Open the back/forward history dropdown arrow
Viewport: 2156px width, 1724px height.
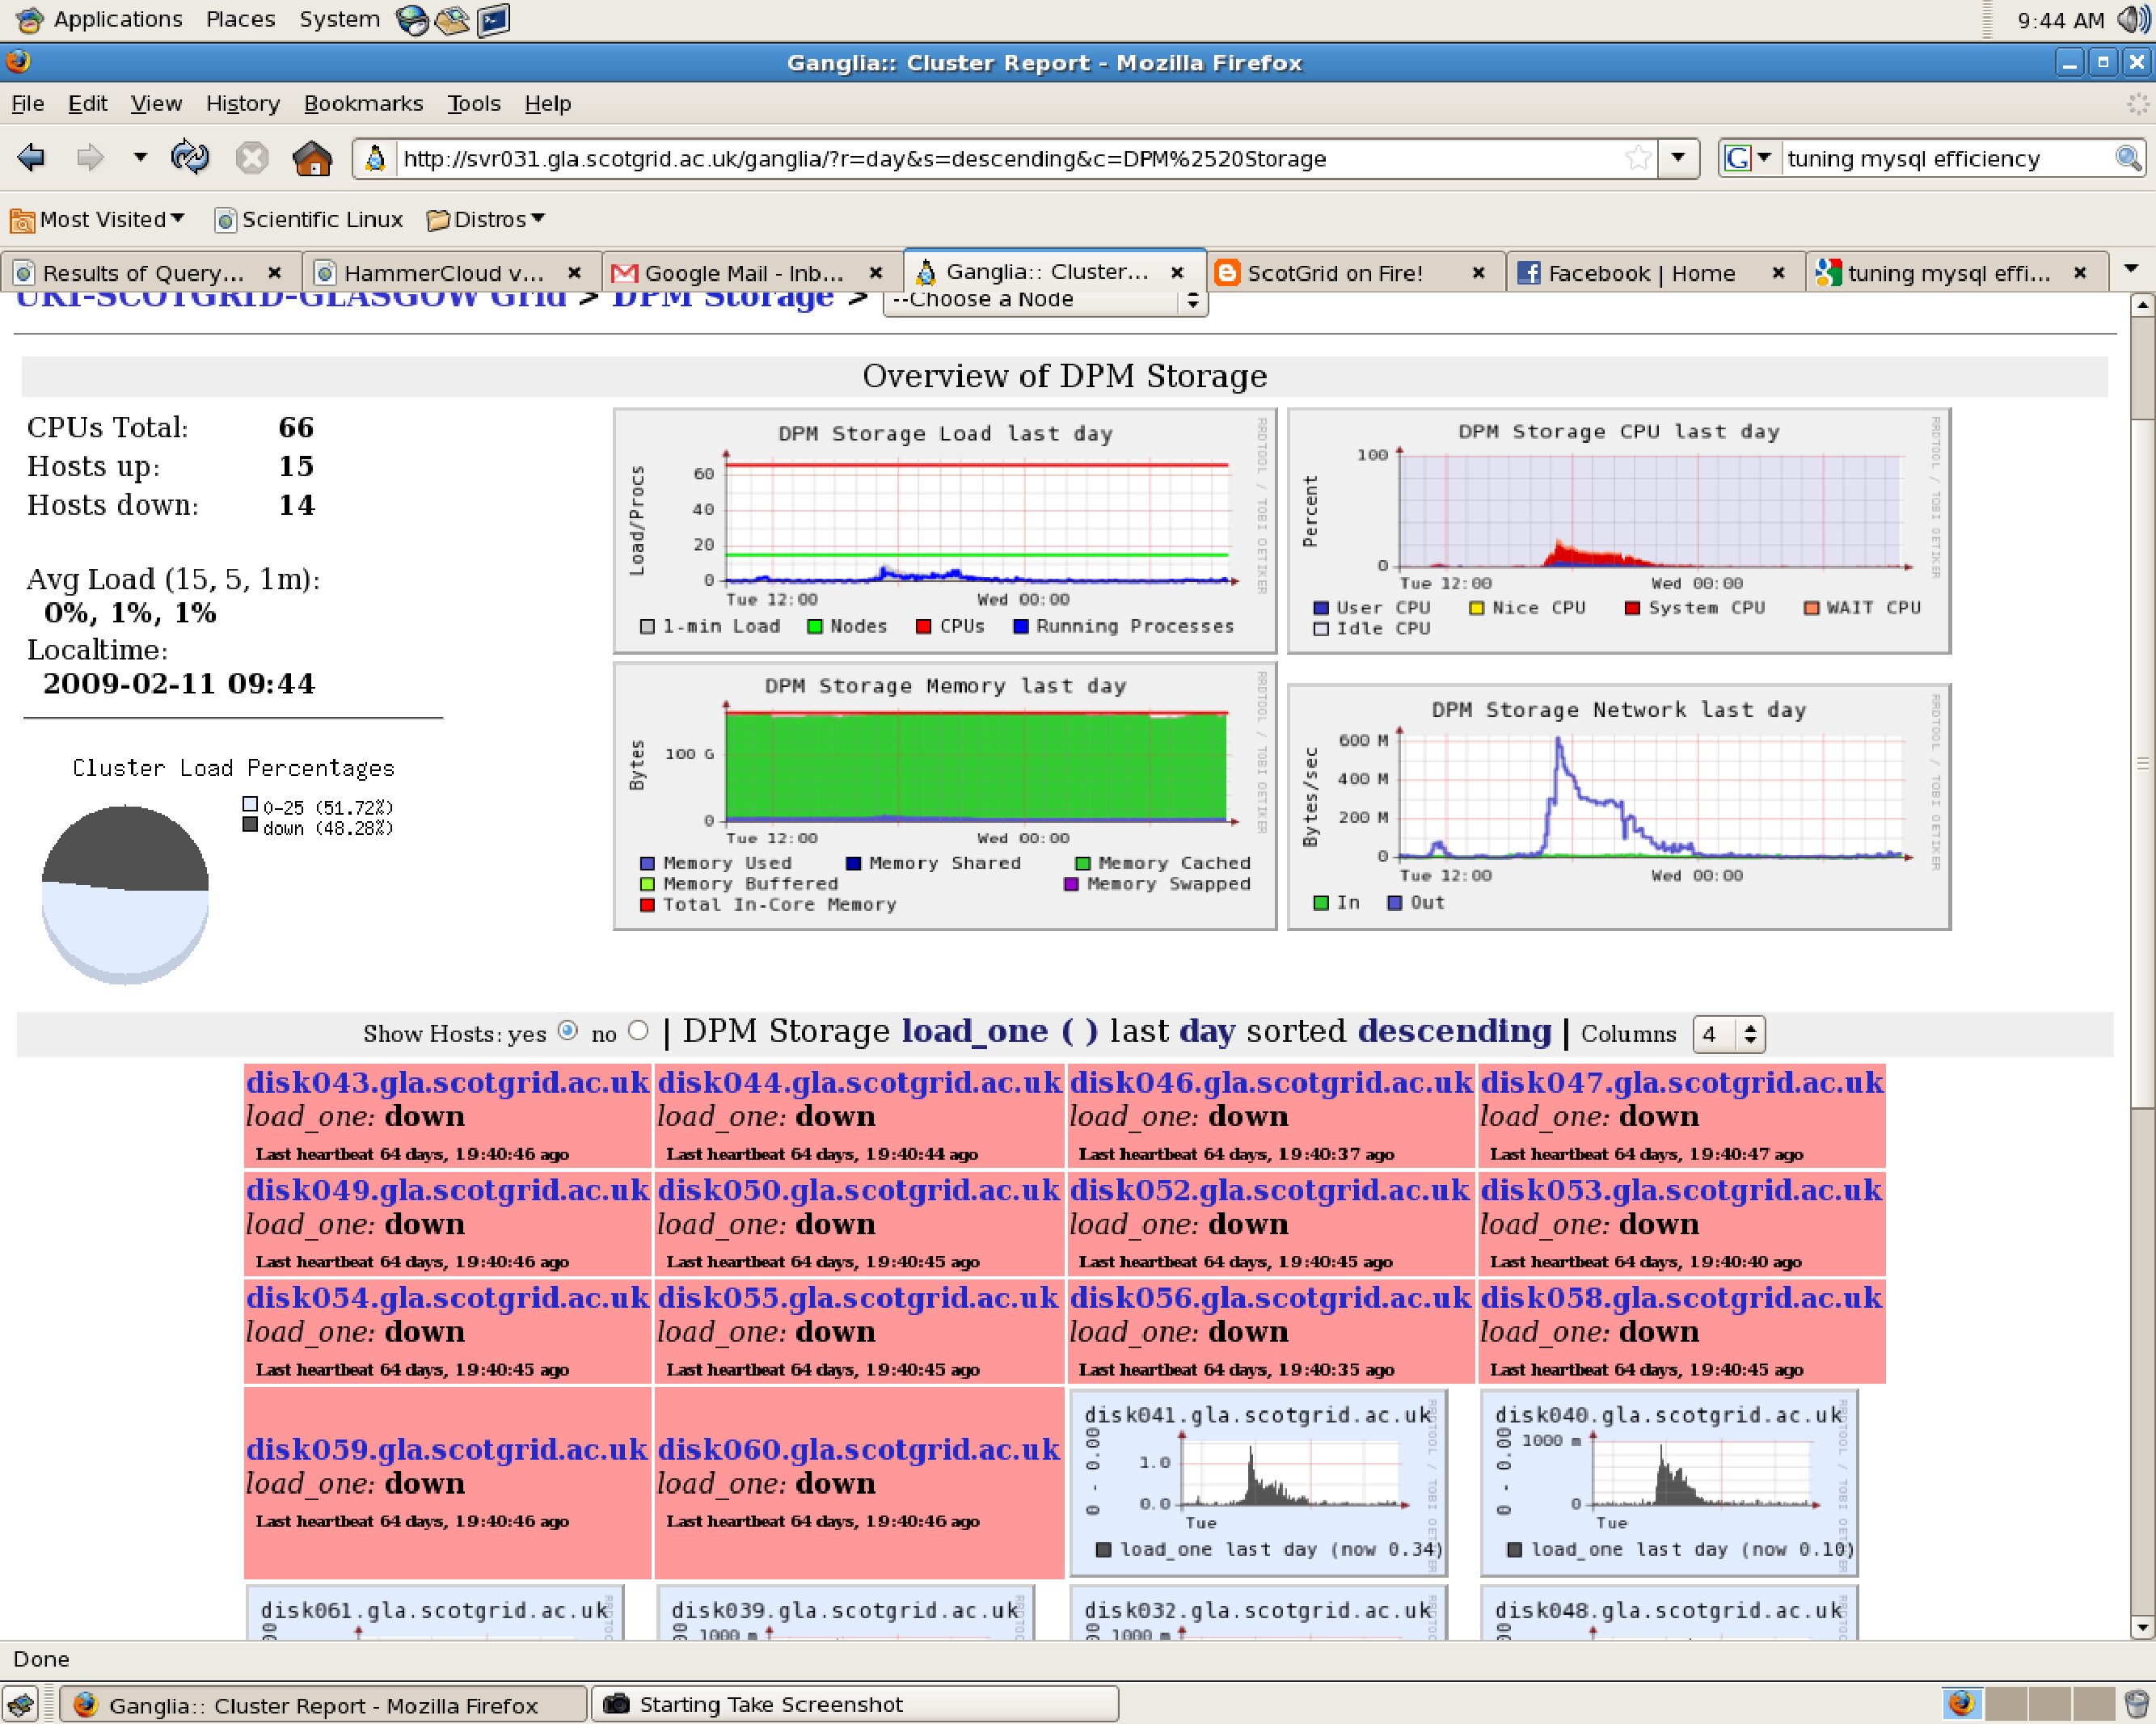(140, 157)
